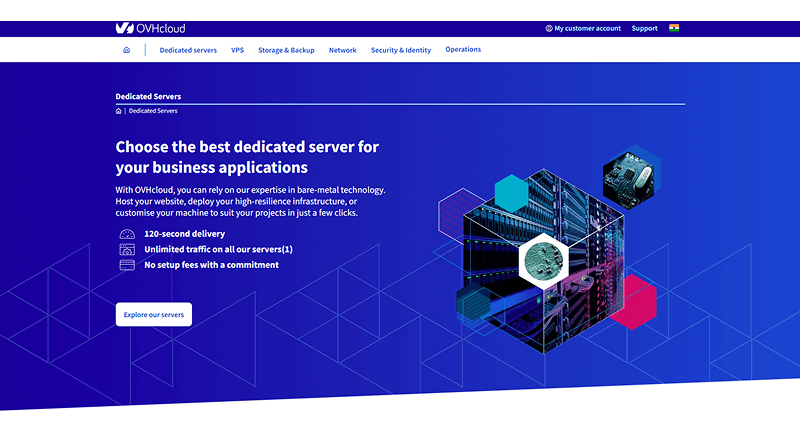800x445 pixels.
Task: Click the white hexagon chip image
Action: pyautogui.click(x=544, y=261)
